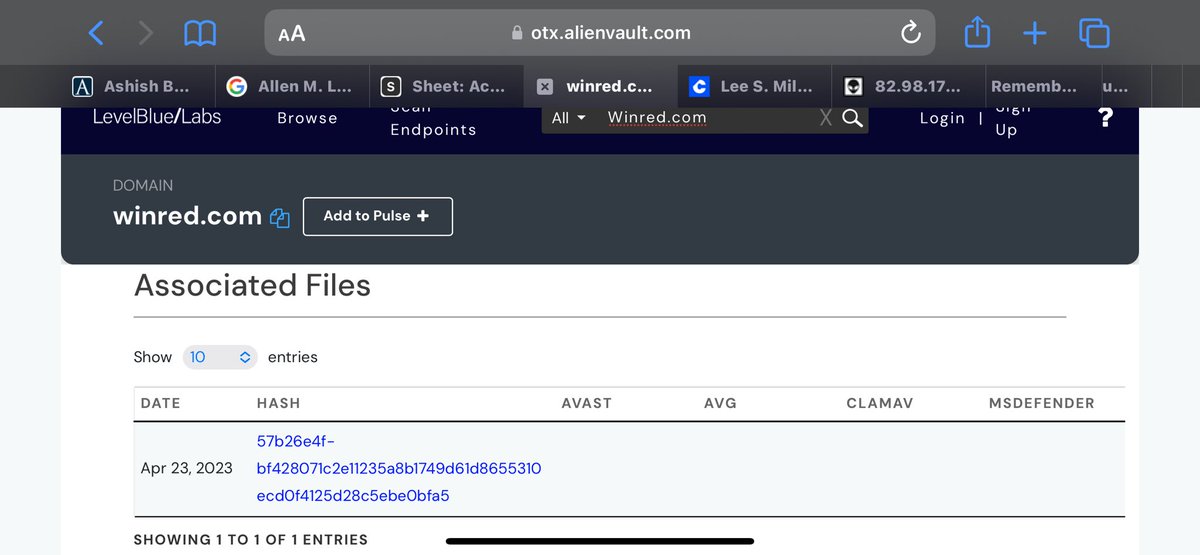Screen dimensions: 1200x555
Task: Switch to the Allen M. L... tab
Action: pos(294,87)
